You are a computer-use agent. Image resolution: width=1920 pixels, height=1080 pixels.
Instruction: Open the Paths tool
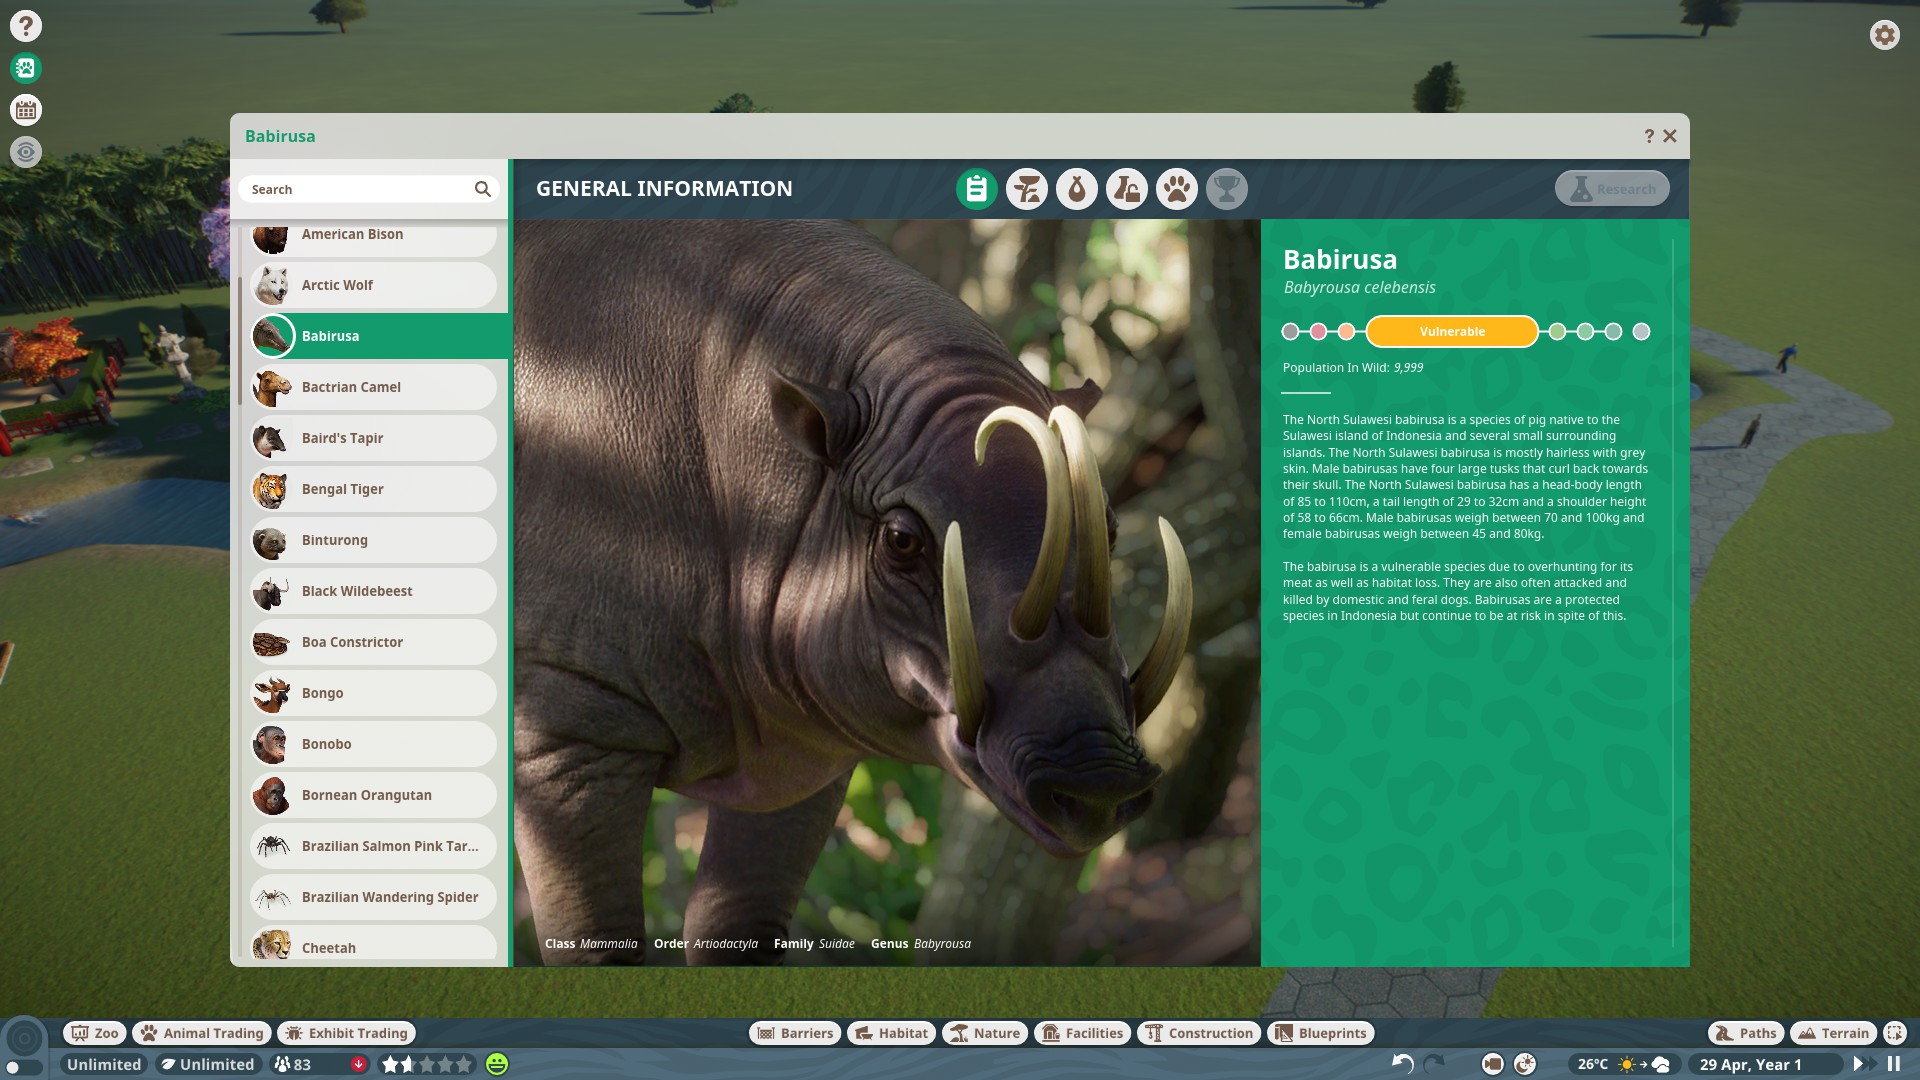coord(1745,1033)
